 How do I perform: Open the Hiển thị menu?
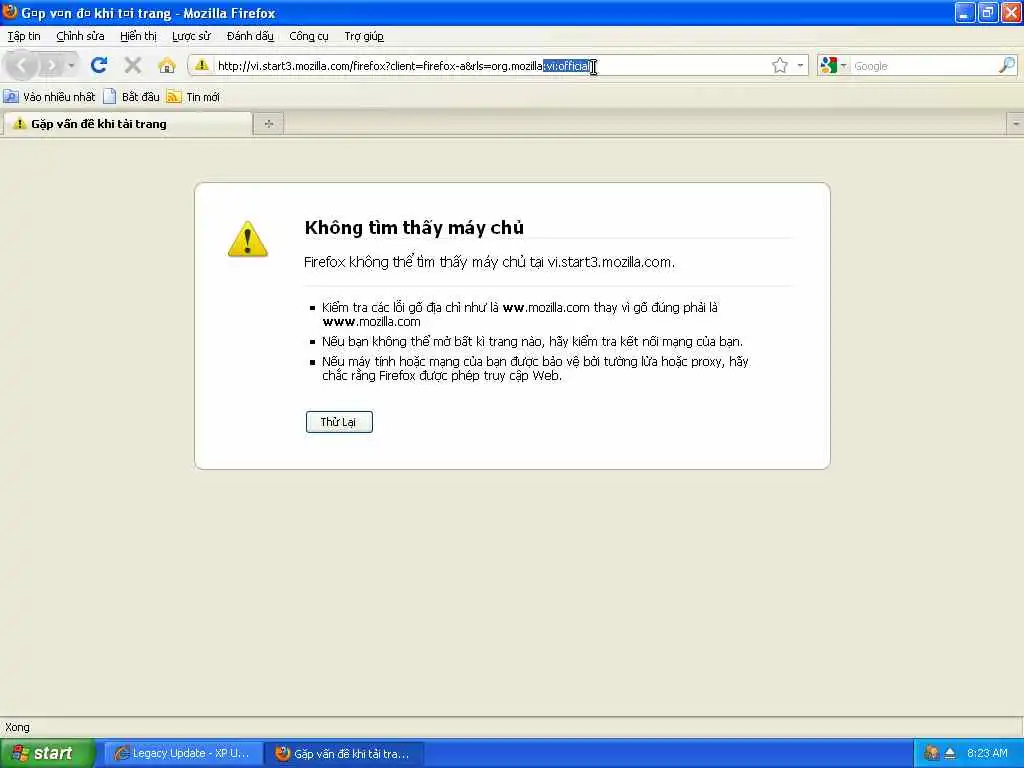click(x=138, y=37)
